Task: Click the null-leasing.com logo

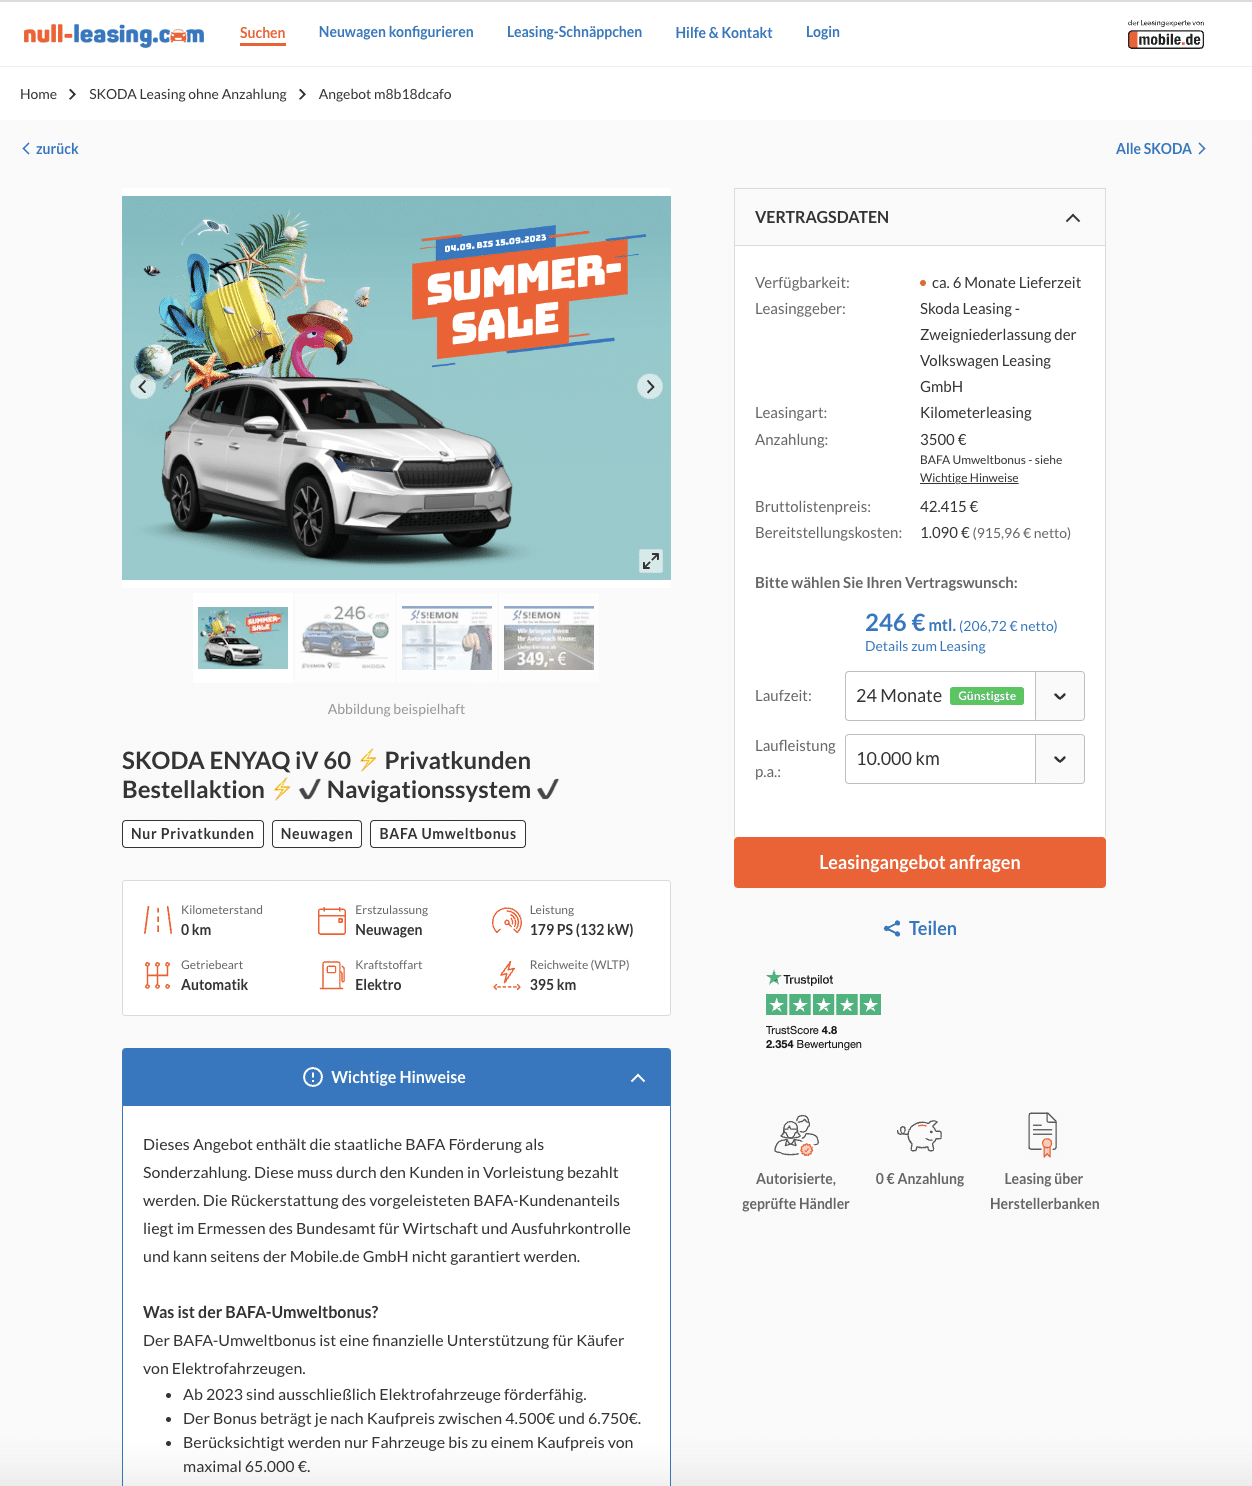Action: pos(114,35)
